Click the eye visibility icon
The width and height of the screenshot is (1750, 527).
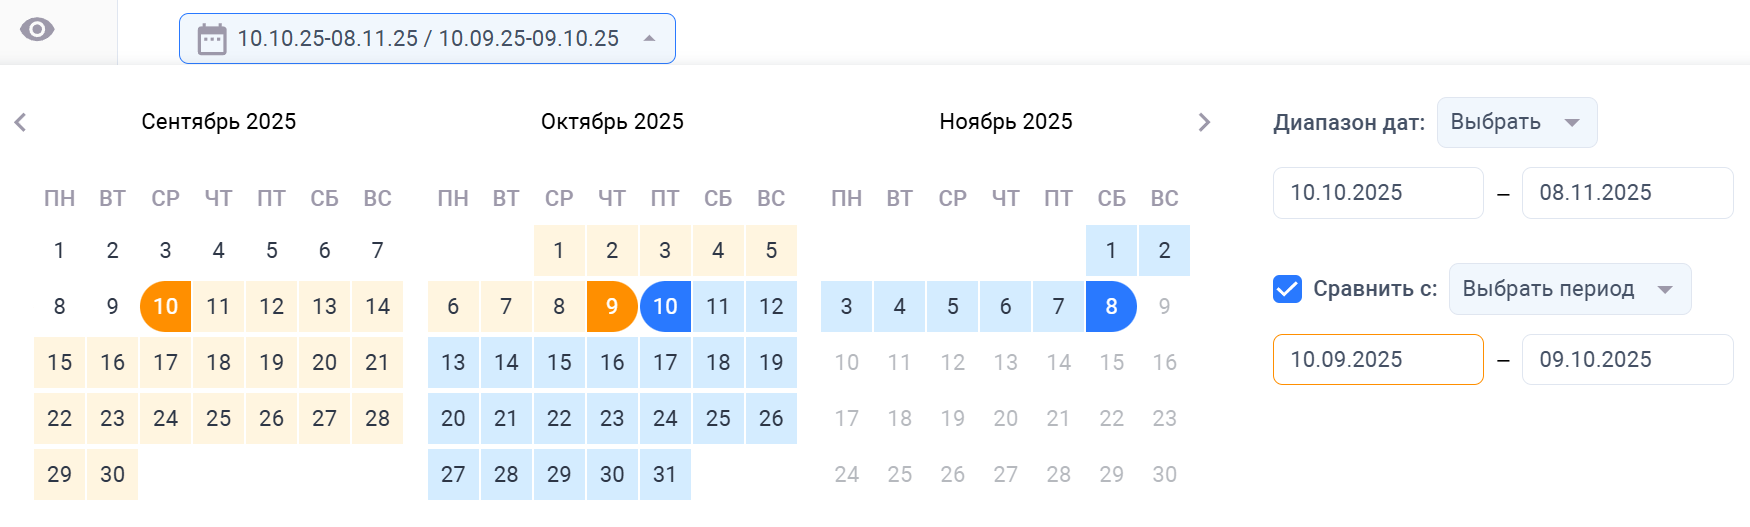click(37, 30)
